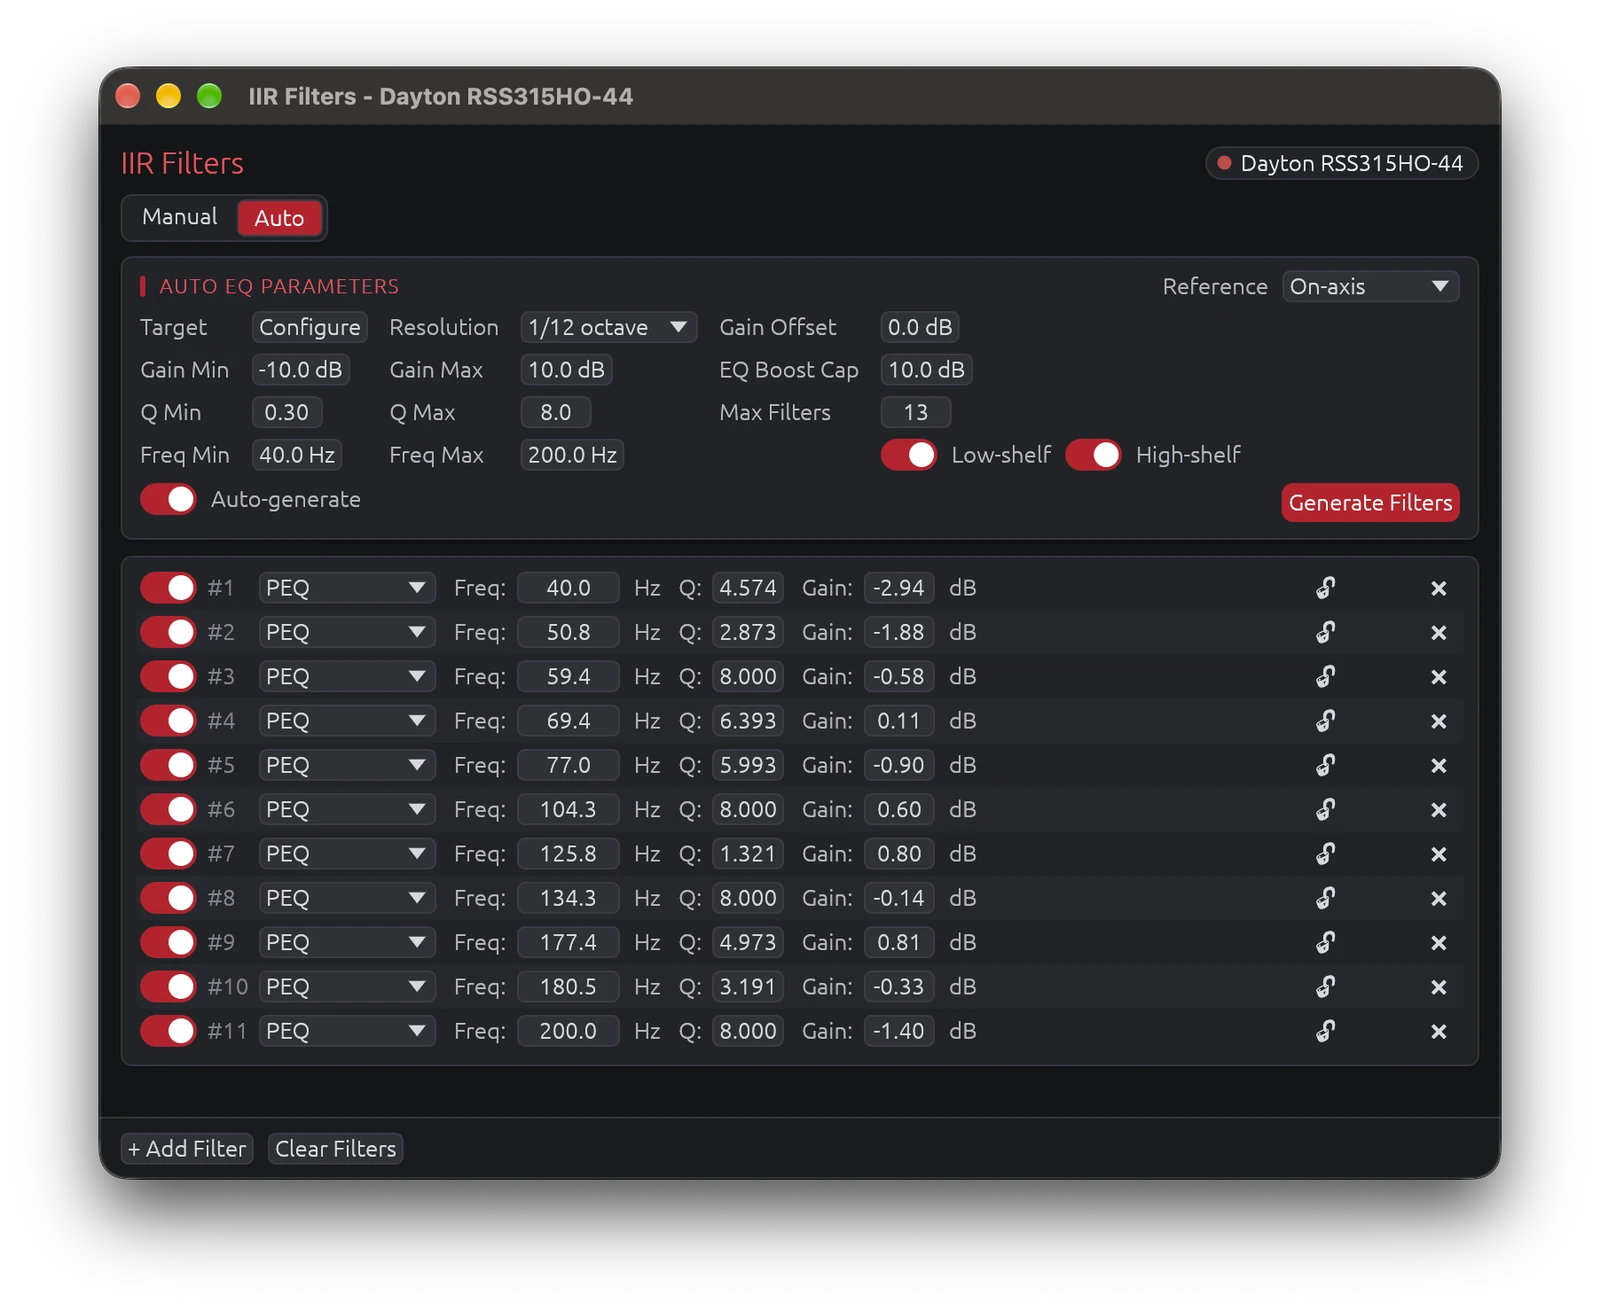Expand filter #8 PEQ dropdown

point(347,898)
